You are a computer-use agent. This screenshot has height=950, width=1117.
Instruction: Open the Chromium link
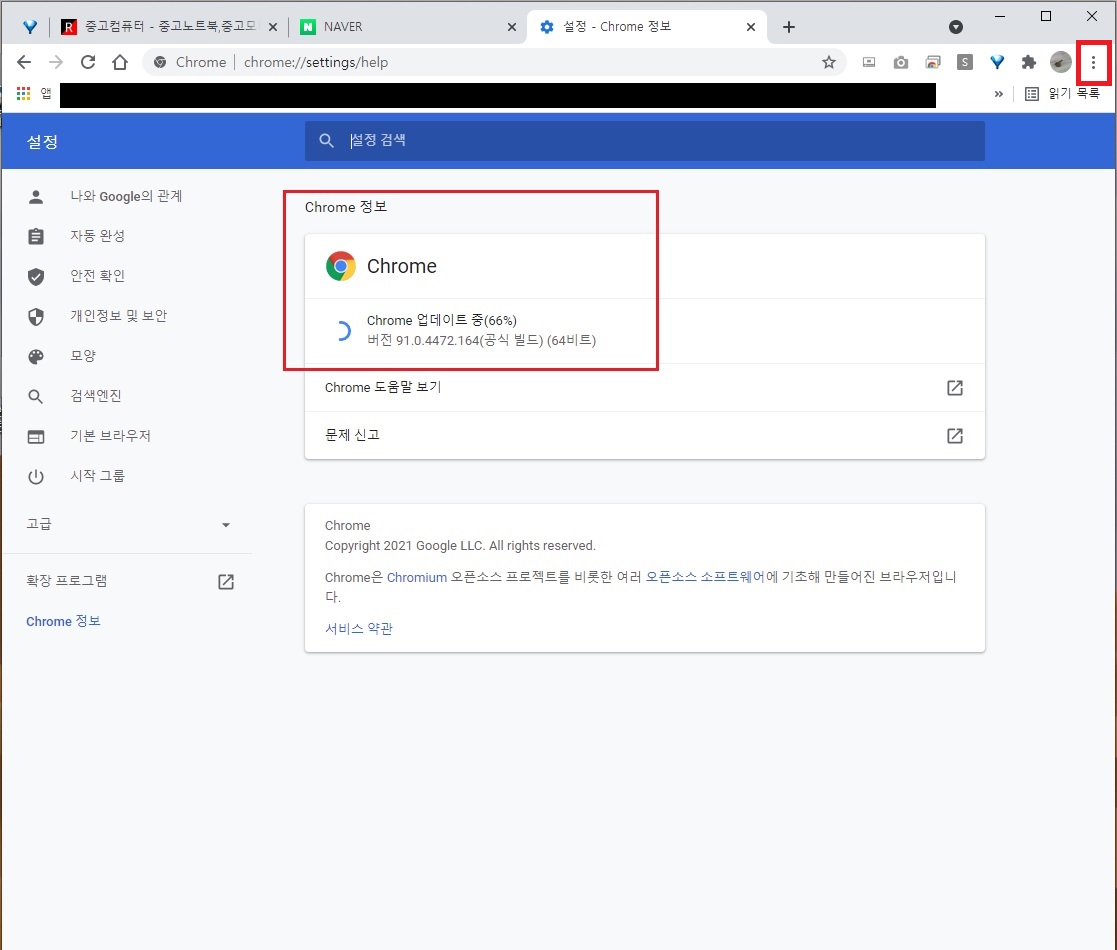417,577
